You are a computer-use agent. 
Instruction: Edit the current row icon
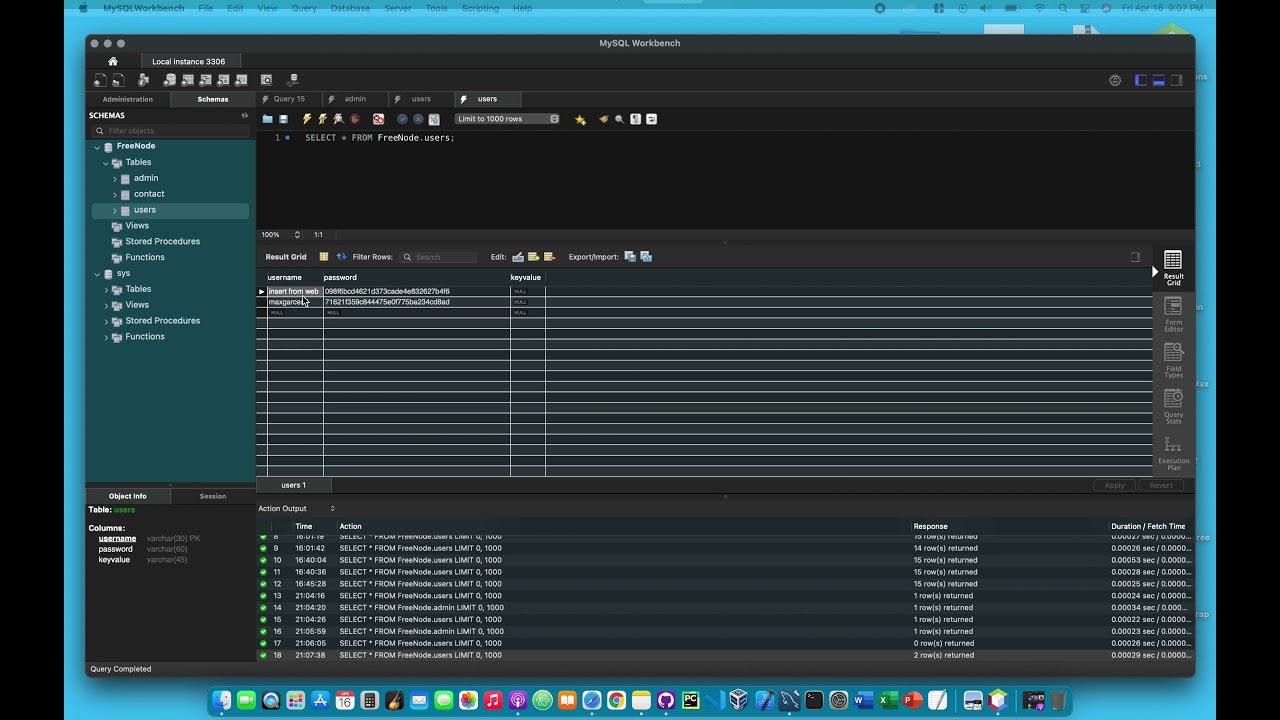tap(518, 257)
